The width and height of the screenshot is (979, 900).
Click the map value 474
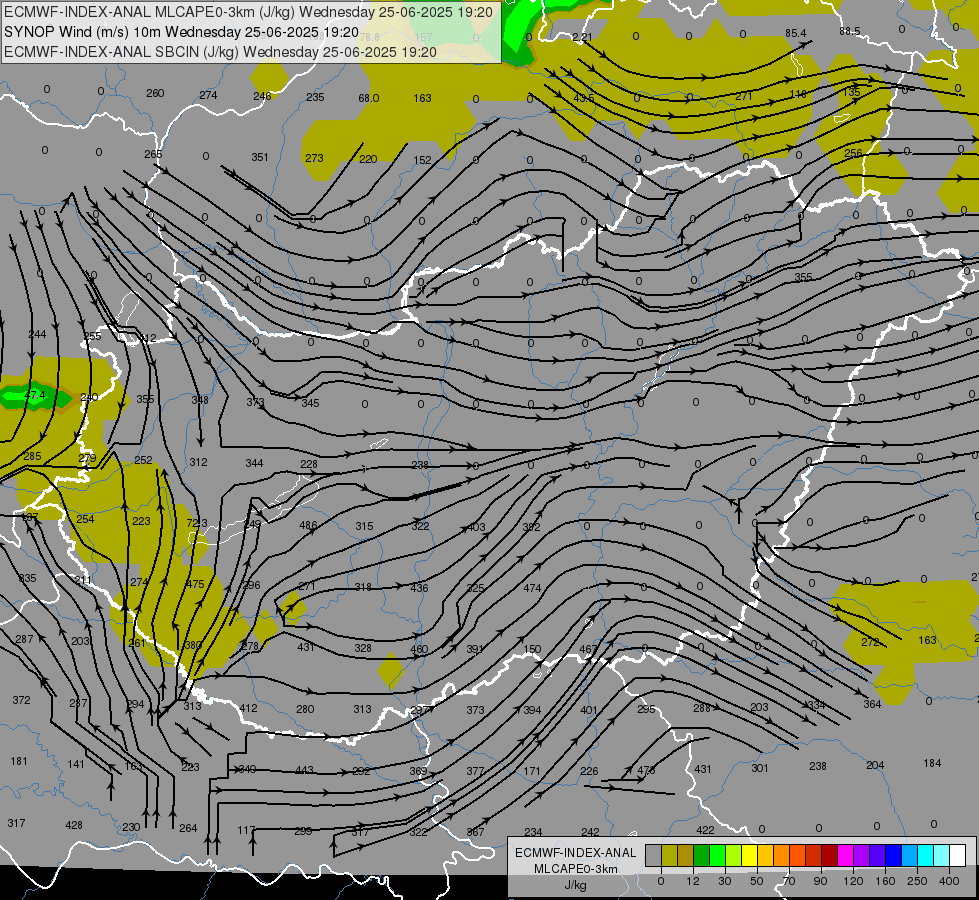(532, 588)
